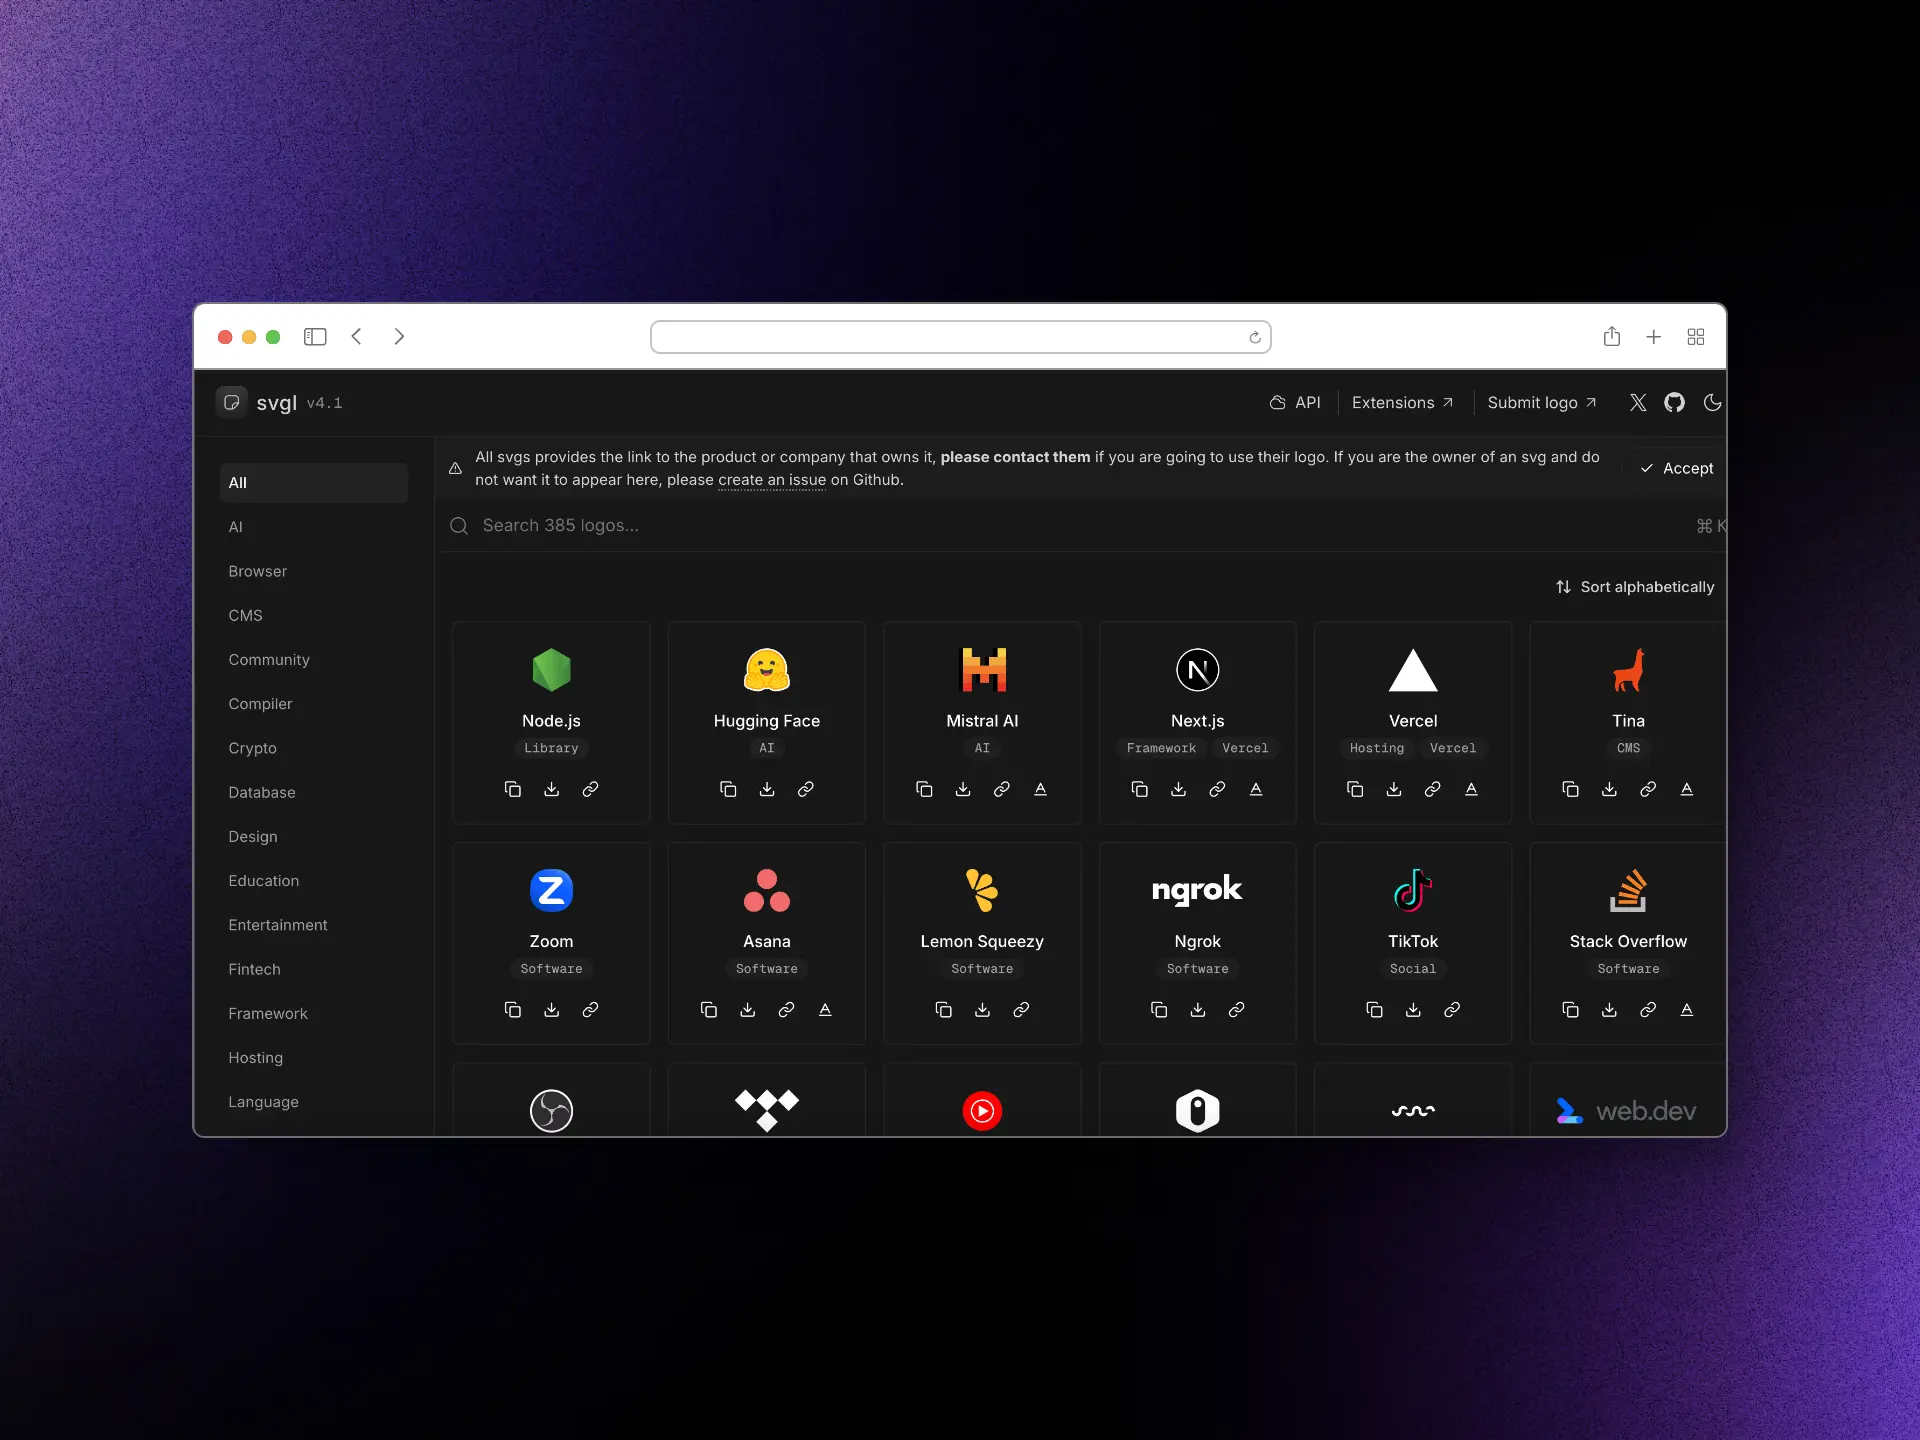Viewport: 1920px width, 1440px height.
Task: Accept the logo usage notice
Action: point(1677,468)
